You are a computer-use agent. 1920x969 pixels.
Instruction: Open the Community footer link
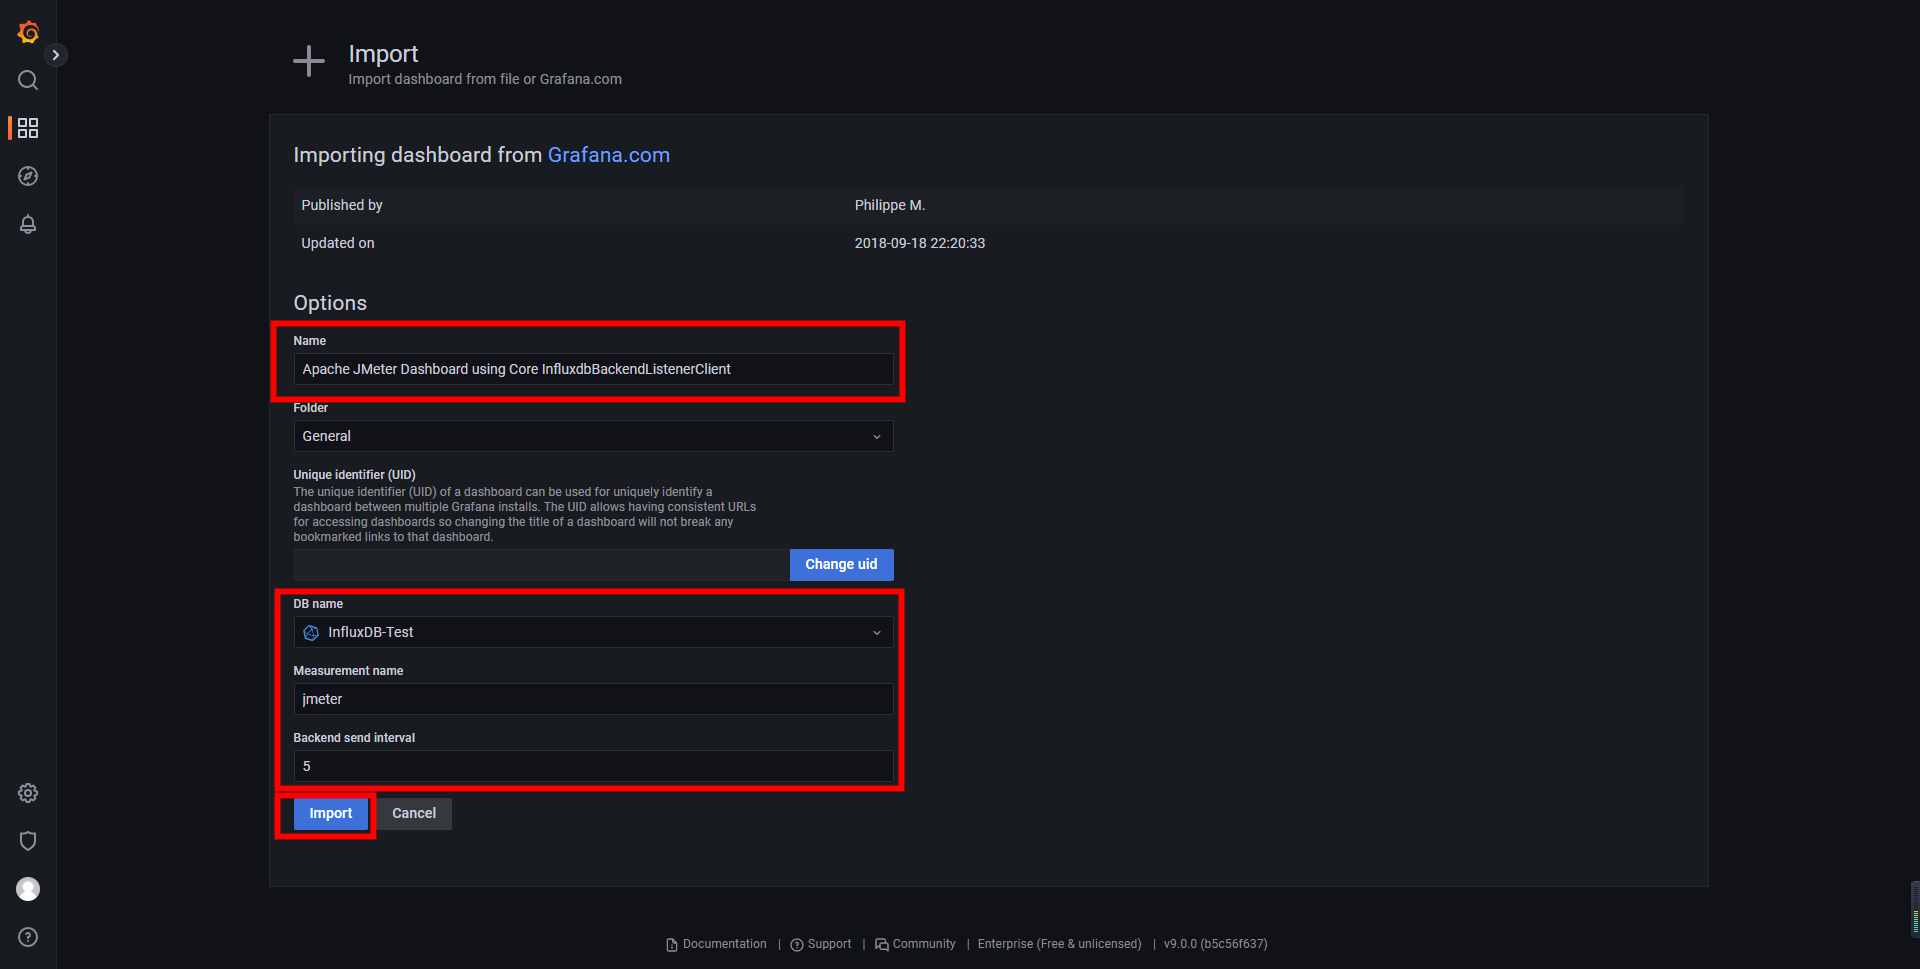pyautogui.click(x=915, y=944)
